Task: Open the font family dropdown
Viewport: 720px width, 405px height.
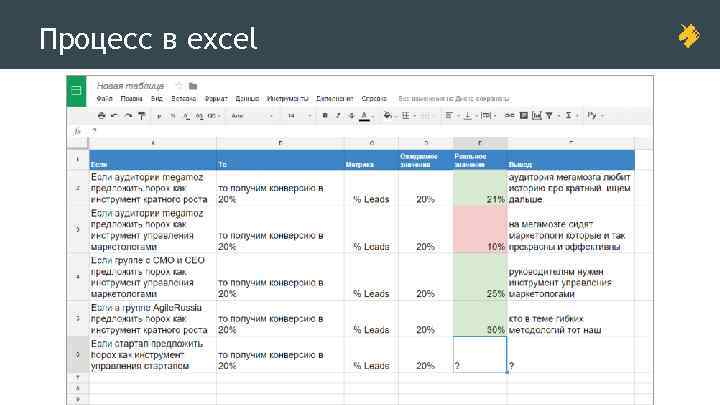Action: (252, 116)
